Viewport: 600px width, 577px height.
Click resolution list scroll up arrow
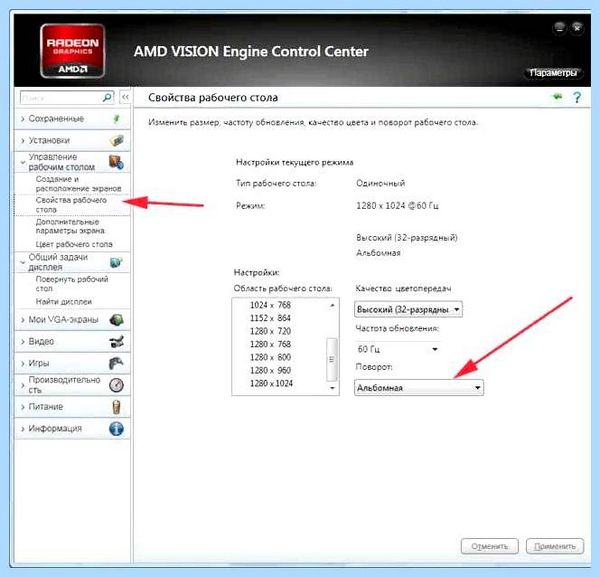pos(332,305)
